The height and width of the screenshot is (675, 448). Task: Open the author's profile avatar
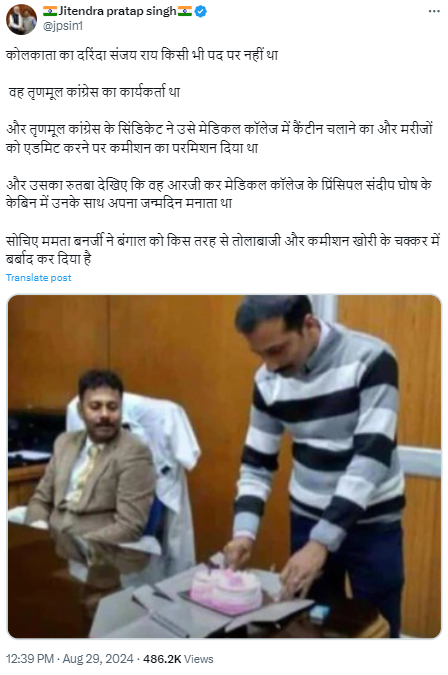click(21, 19)
